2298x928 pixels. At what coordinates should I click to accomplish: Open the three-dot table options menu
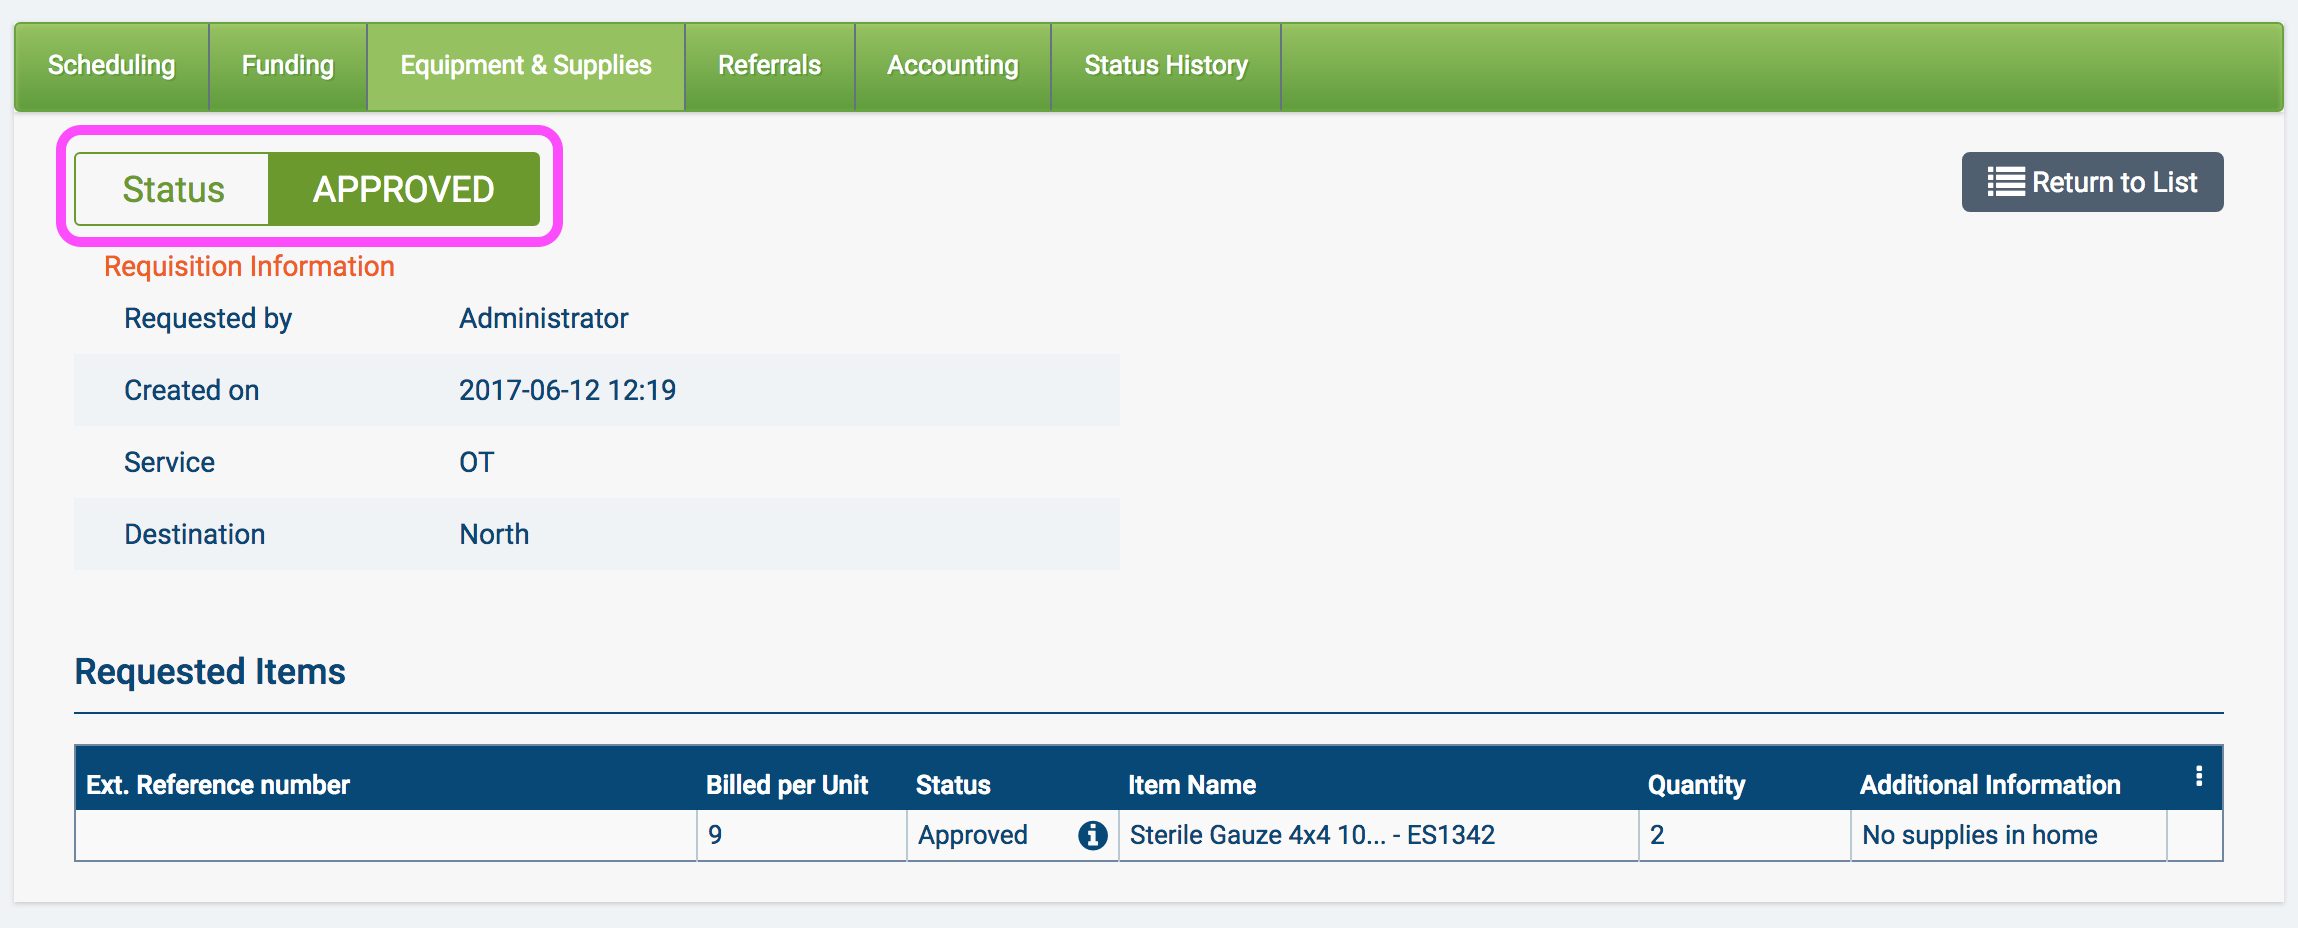click(2198, 777)
